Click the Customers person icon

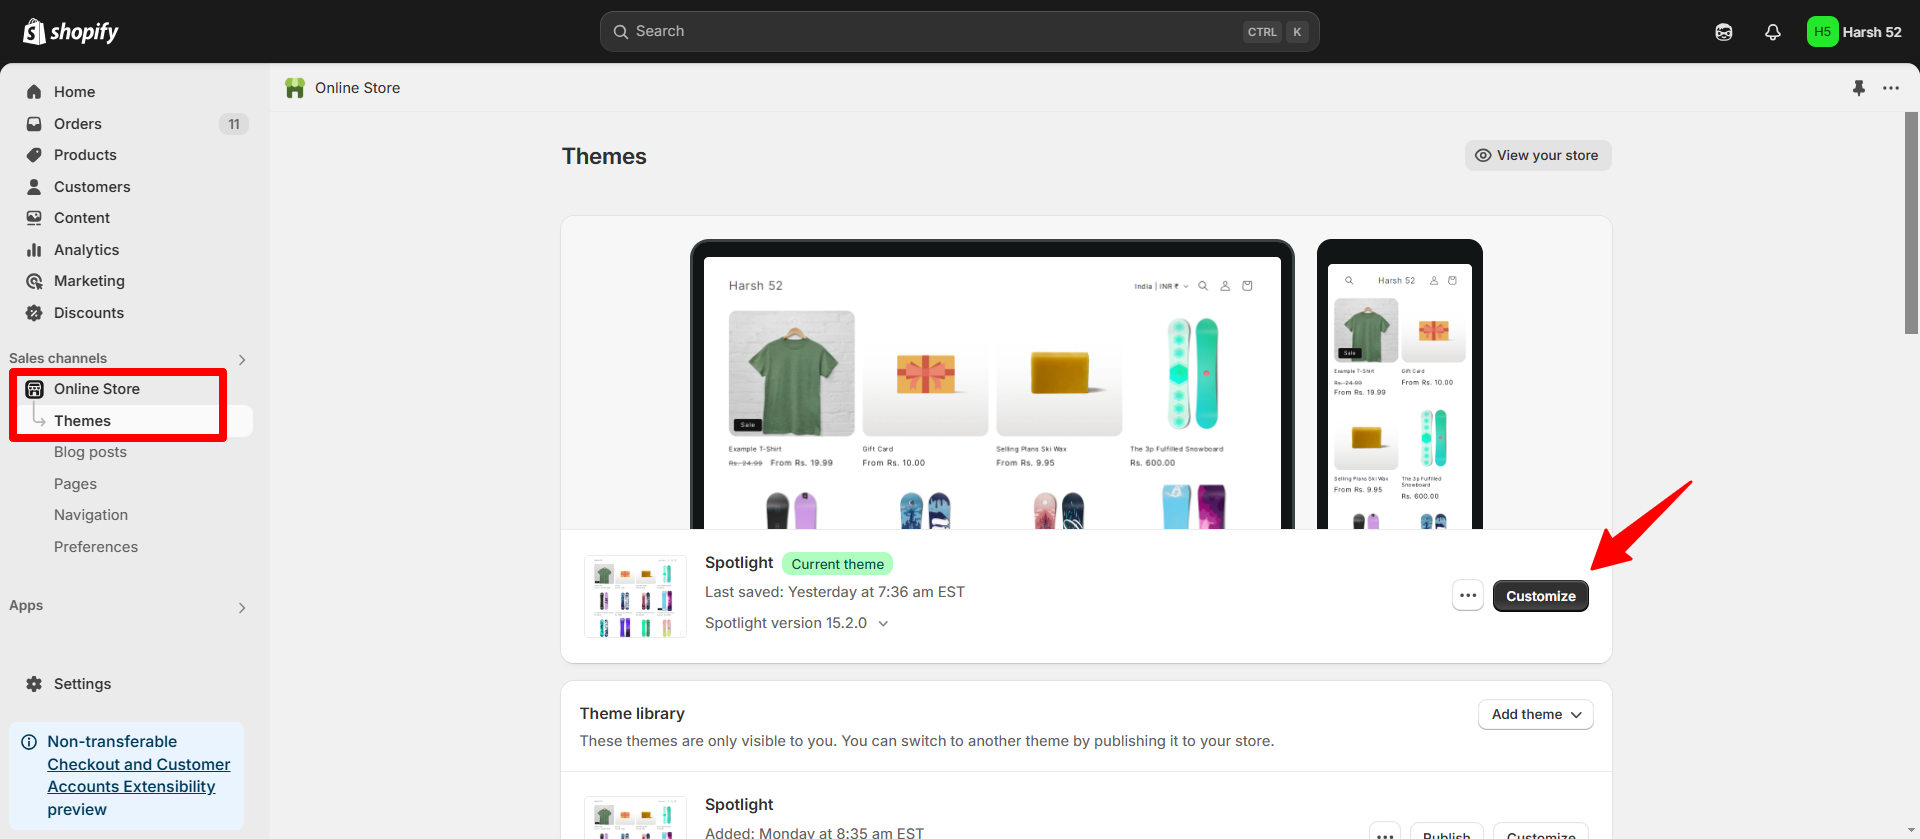pos(34,187)
